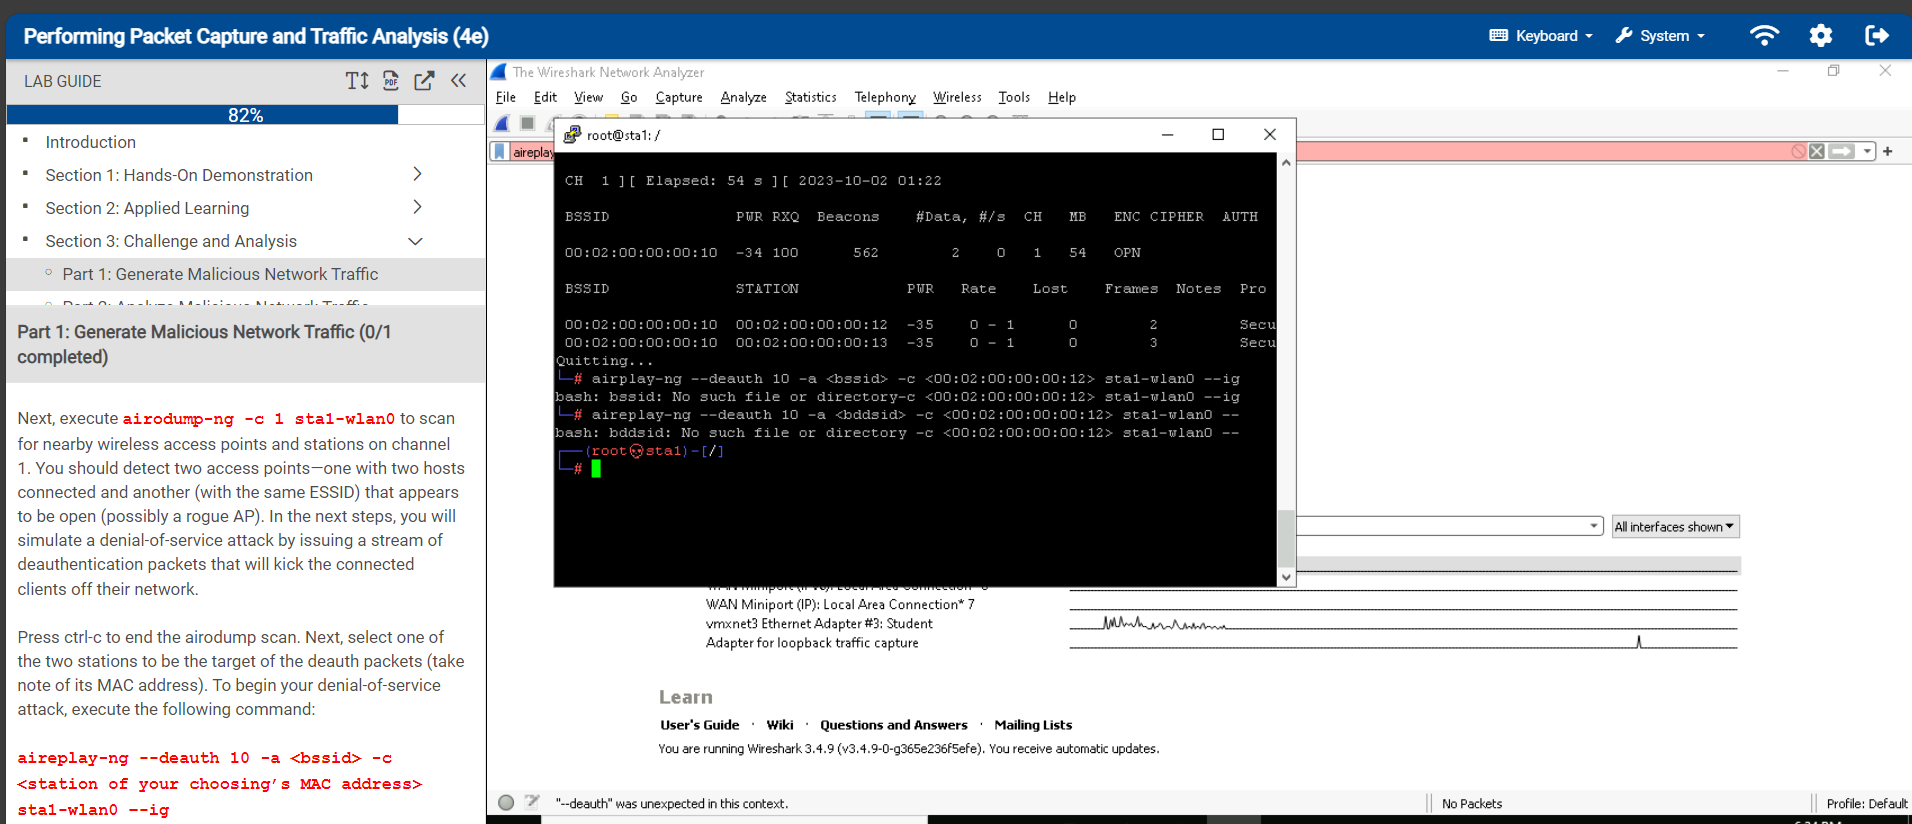The width and height of the screenshot is (1912, 824).
Task: Open the Analyze menu
Action: (743, 97)
